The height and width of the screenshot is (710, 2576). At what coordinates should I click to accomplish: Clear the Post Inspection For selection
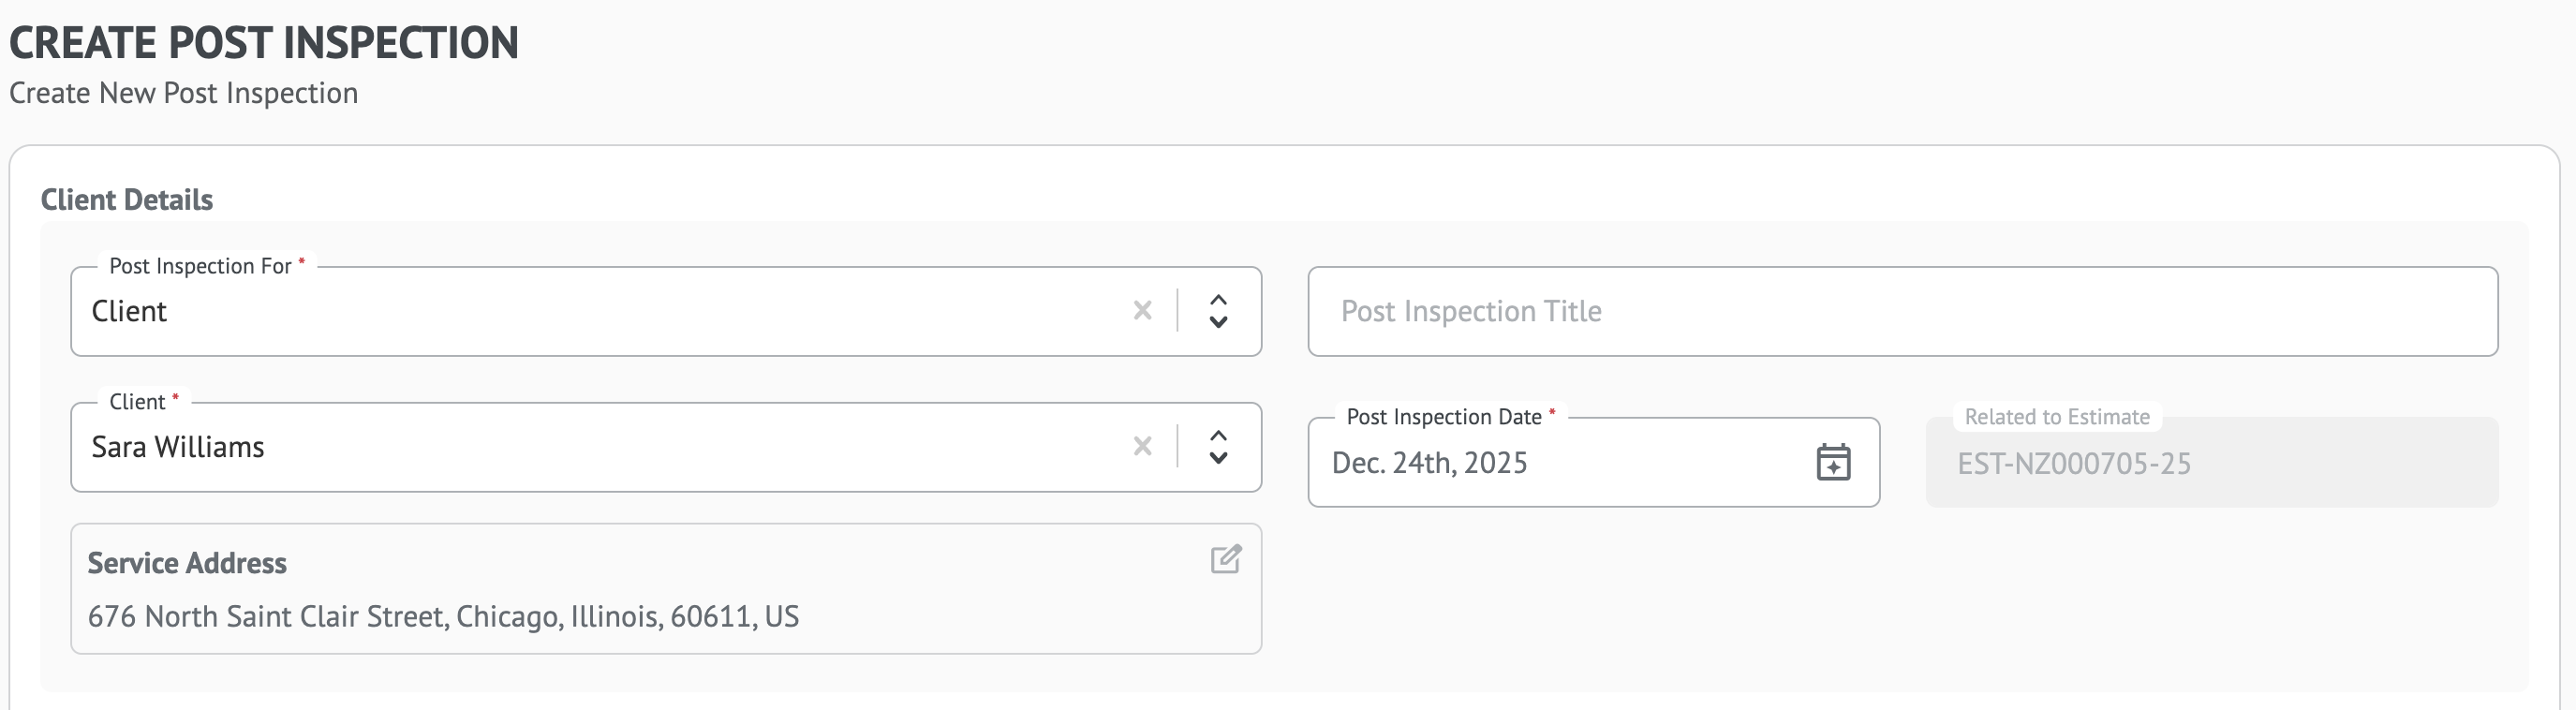coord(1142,311)
